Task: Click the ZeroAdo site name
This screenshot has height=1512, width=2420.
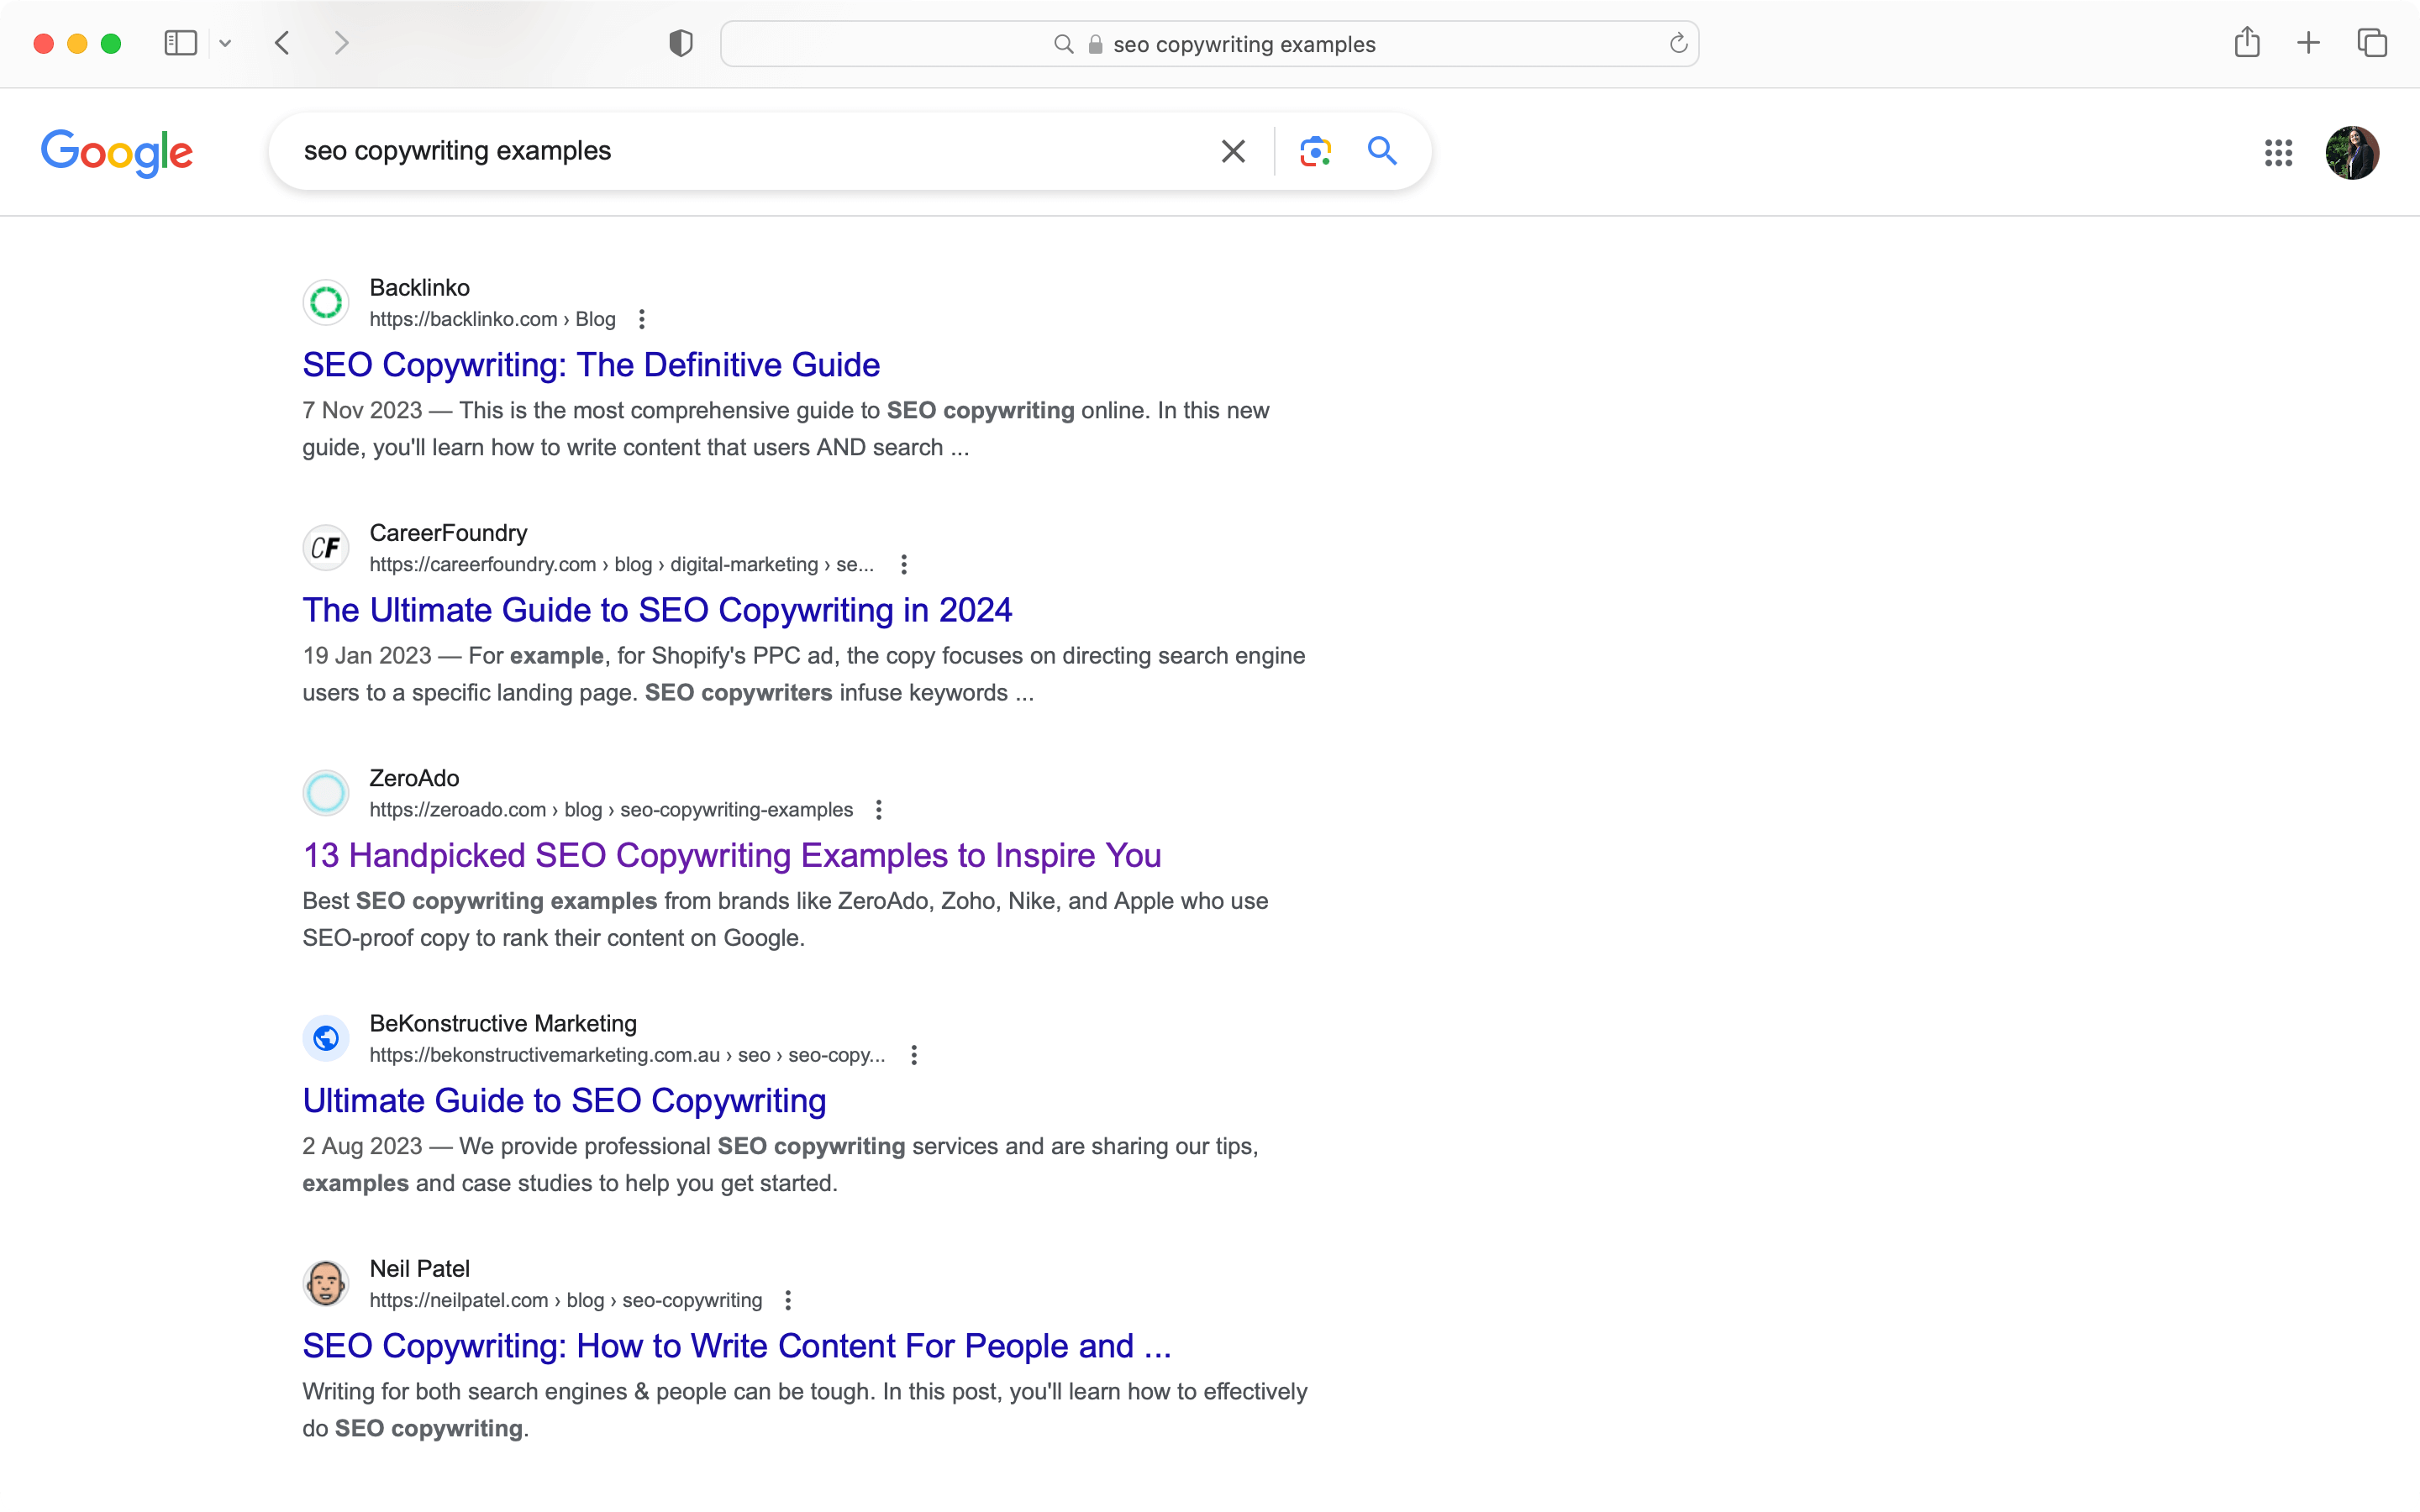Action: click(414, 778)
